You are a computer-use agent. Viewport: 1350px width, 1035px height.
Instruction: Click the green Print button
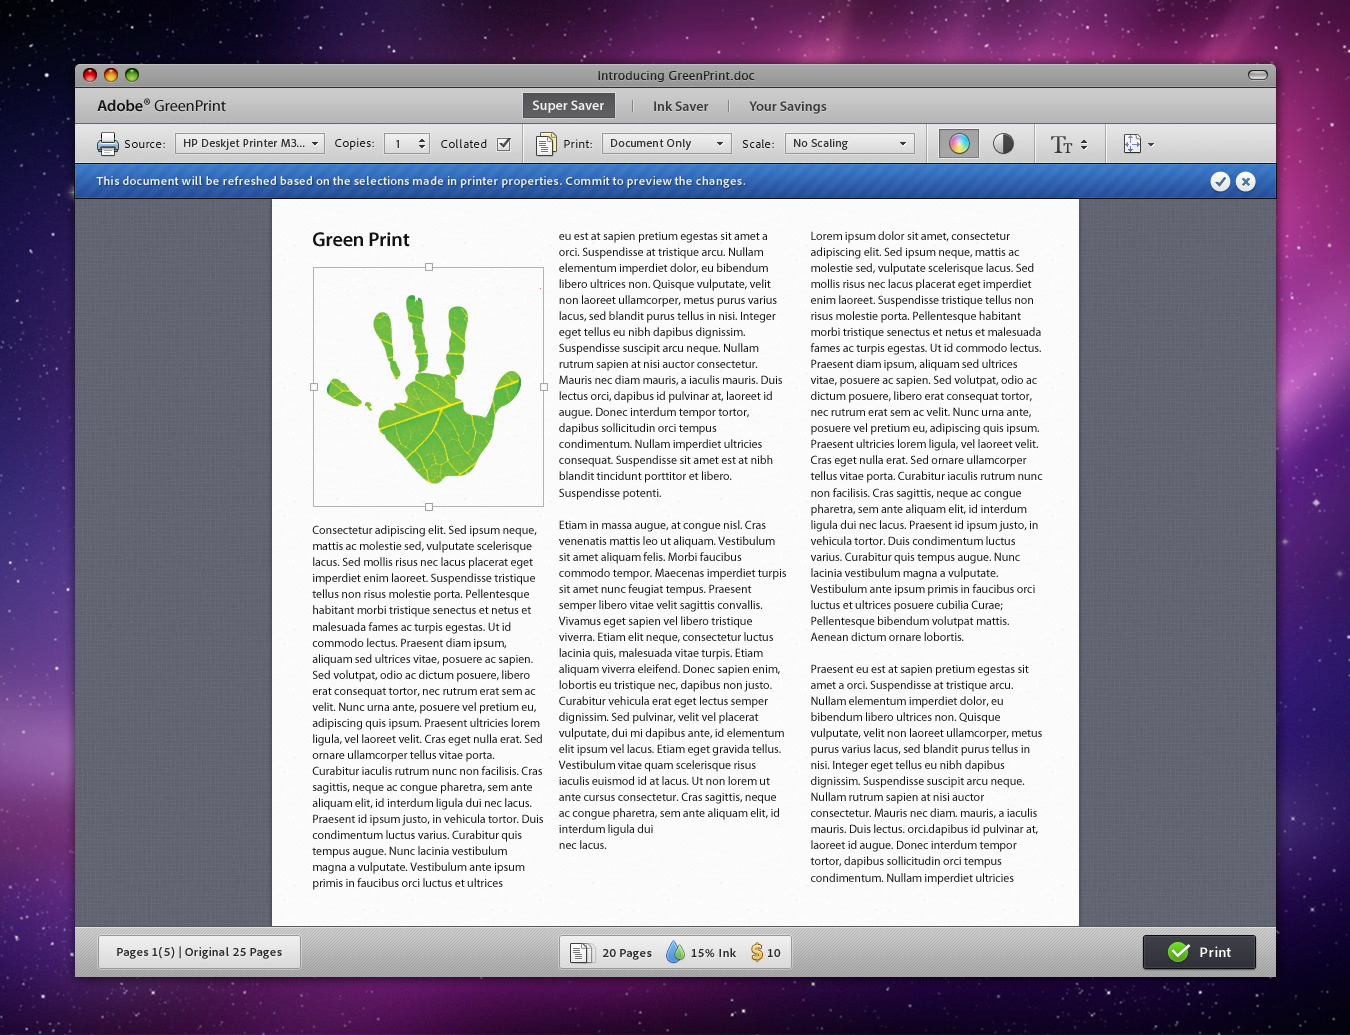click(1199, 952)
